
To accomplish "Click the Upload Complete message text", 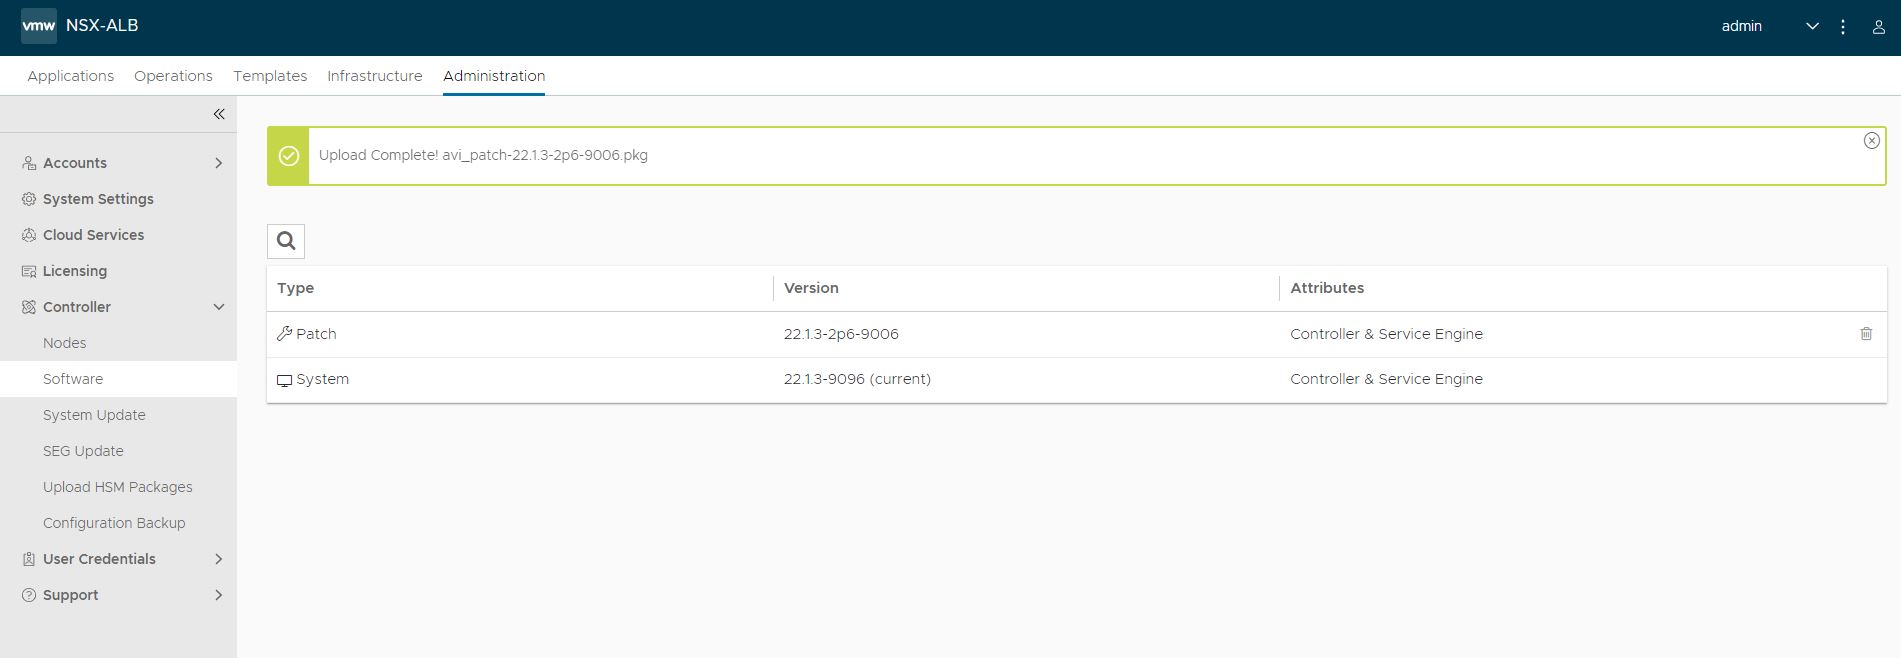I will 483,155.
